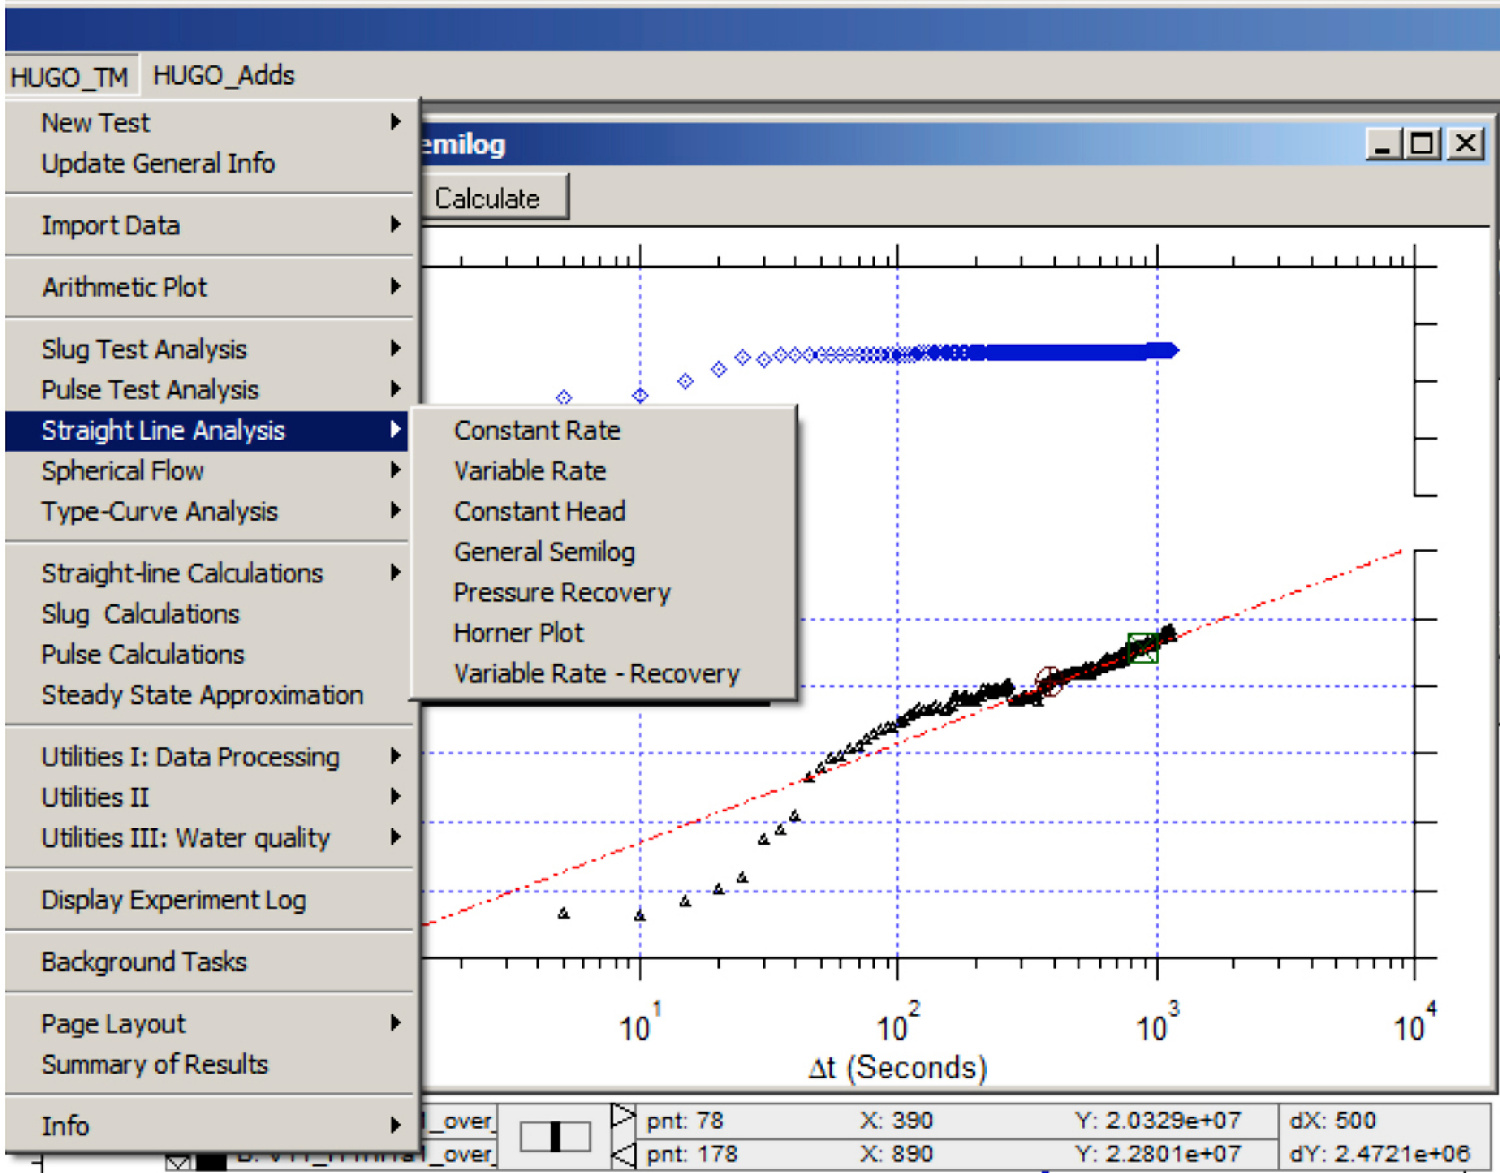1500x1173 pixels.
Task: Minimize the semilog plot window
Action: (x=1383, y=144)
